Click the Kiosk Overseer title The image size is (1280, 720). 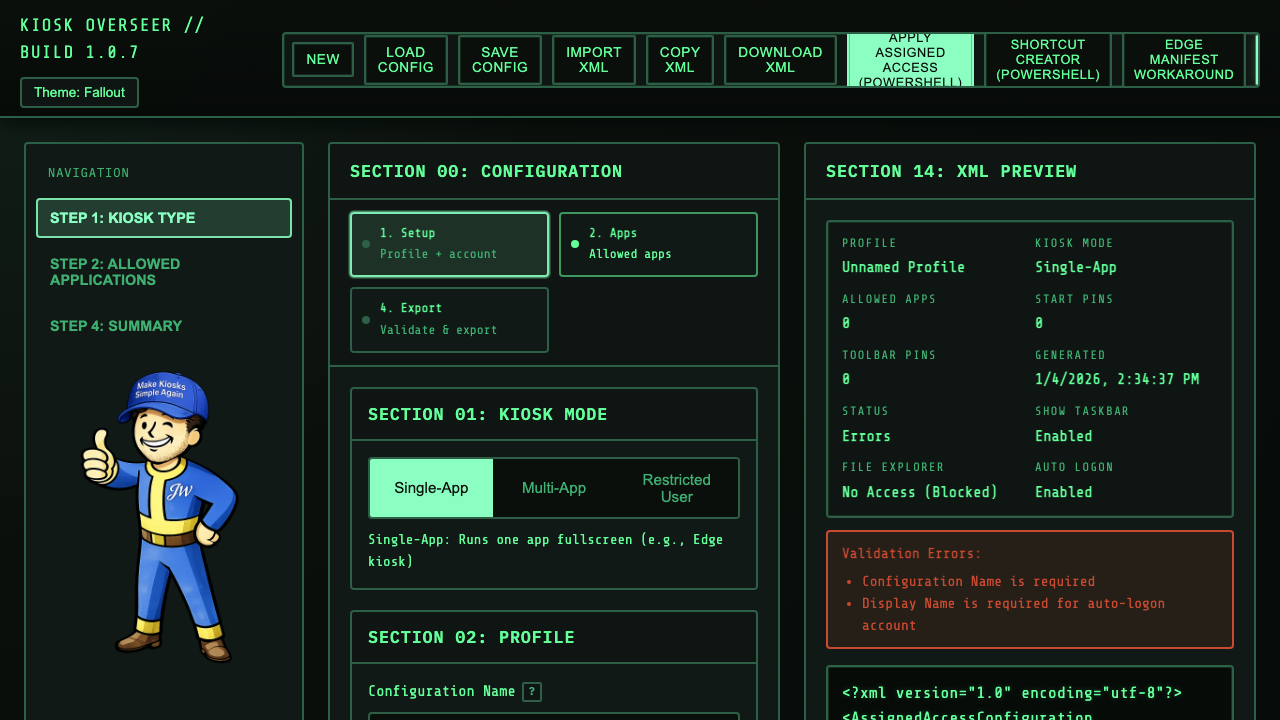coord(112,39)
